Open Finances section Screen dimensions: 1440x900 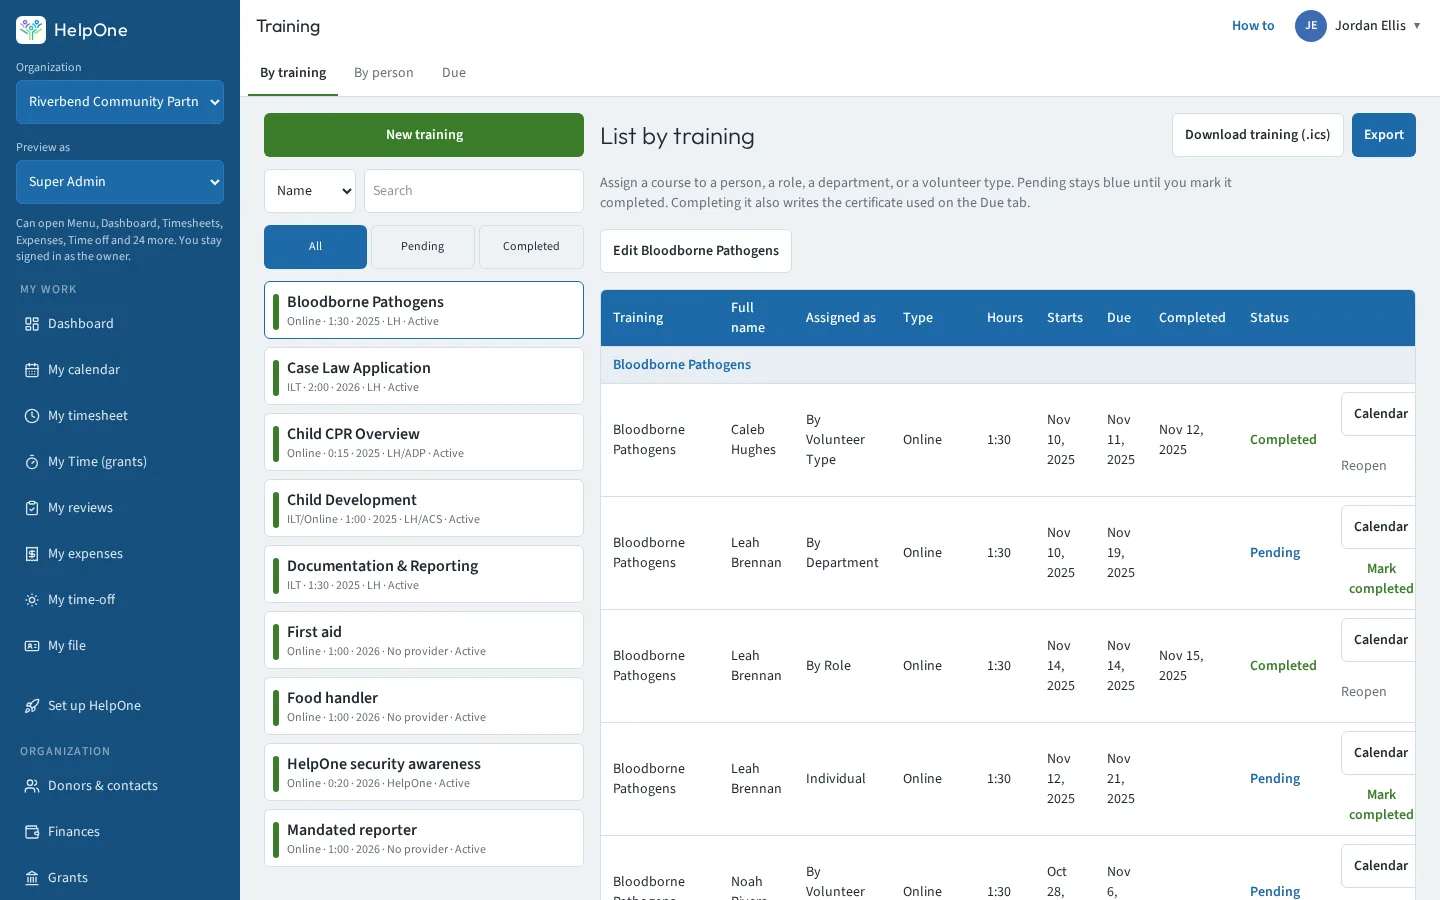coord(120,832)
